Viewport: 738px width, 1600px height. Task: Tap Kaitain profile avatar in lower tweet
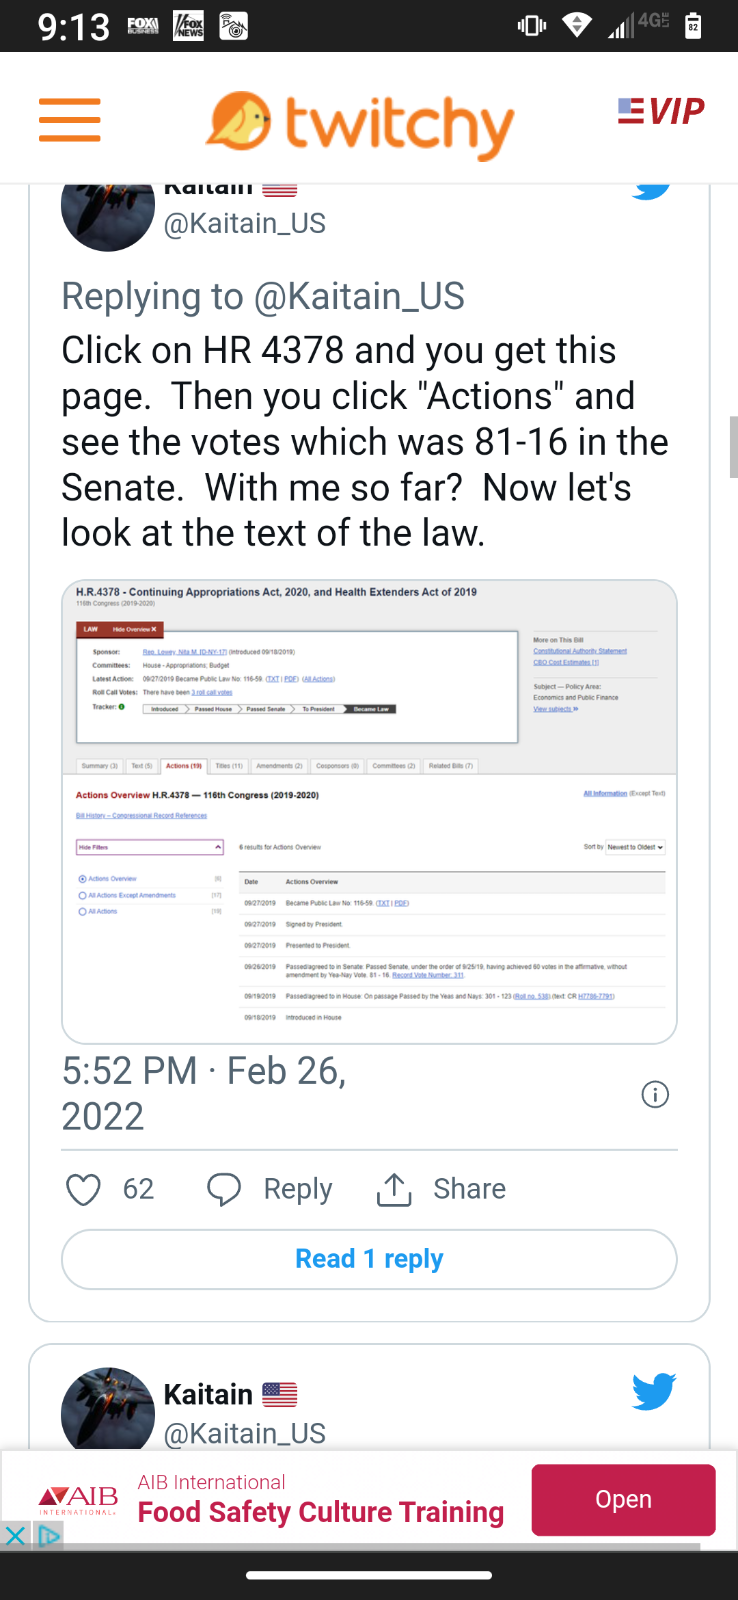pos(108,1409)
